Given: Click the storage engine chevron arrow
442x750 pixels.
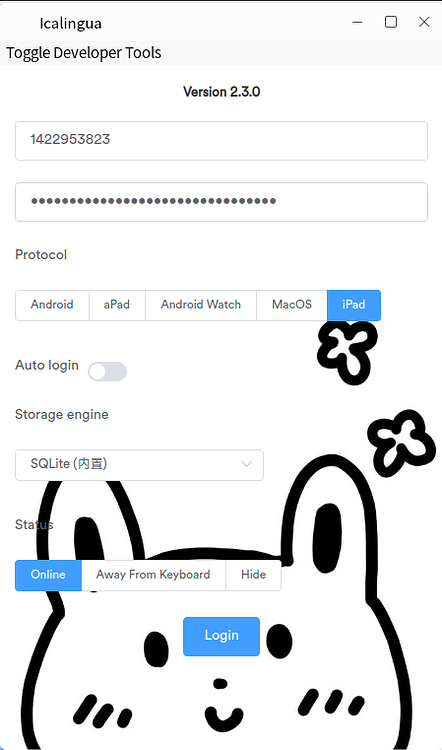Looking at the screenshot, I should [x=246, y=464].
